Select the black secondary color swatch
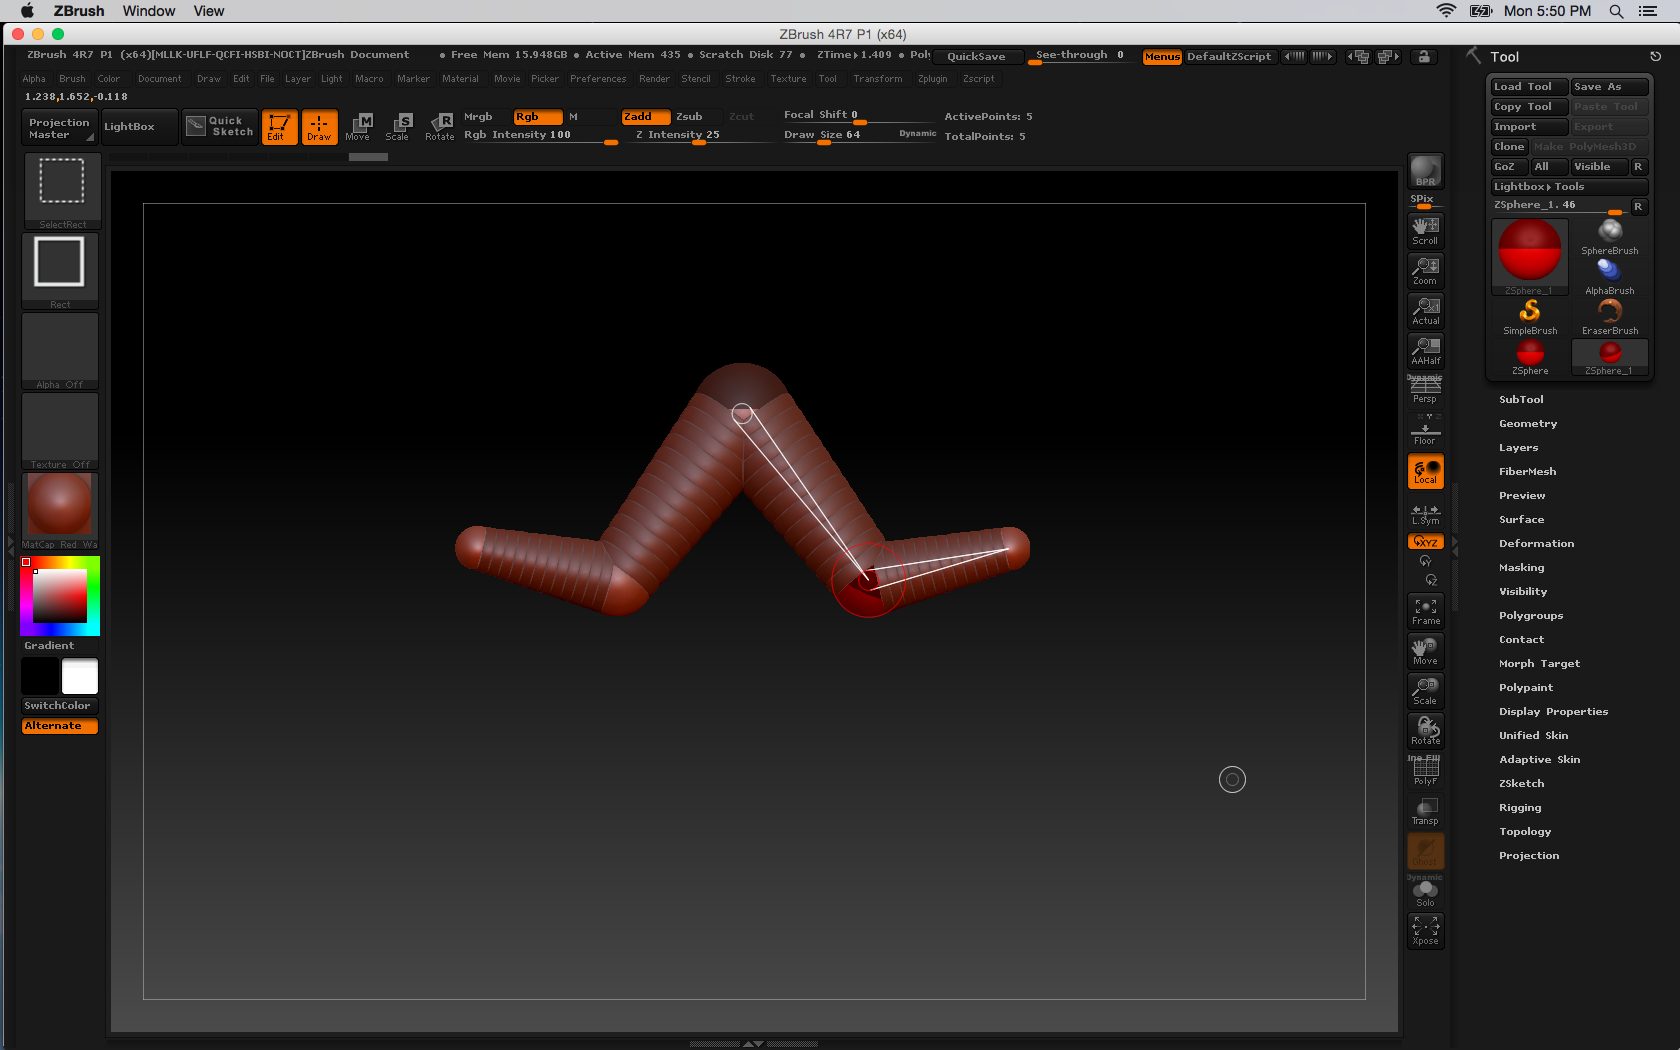Screen dimensions: 1680x1050 point(40,676)
